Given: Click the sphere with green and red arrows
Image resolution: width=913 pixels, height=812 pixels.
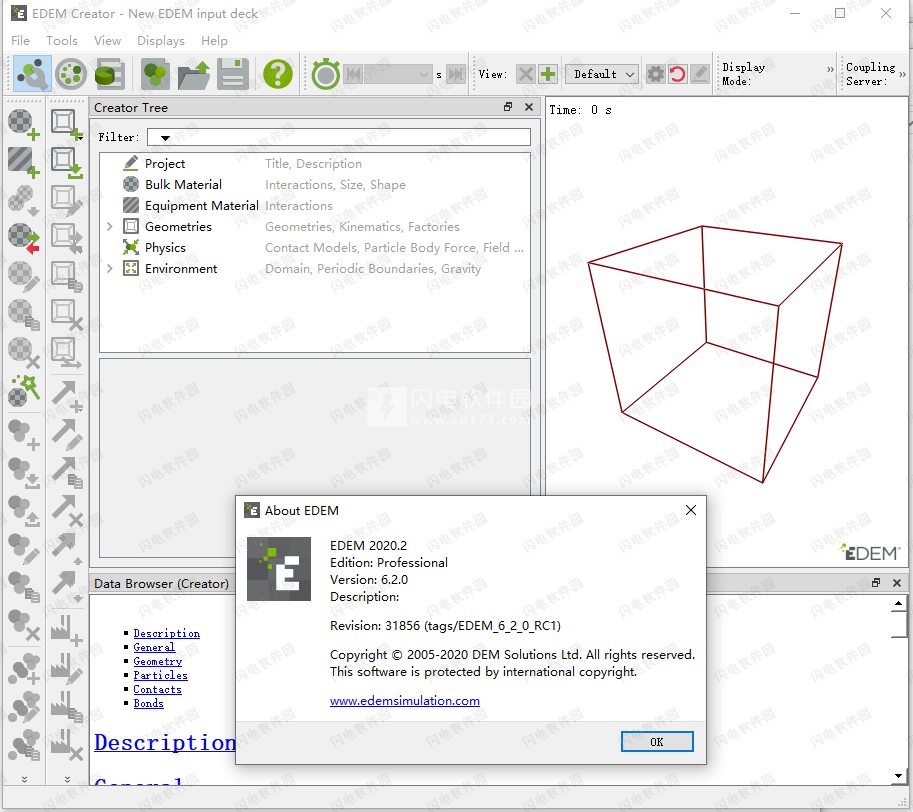Looking at the screenshot, I should pyautogui.click(x=24, y=239).
